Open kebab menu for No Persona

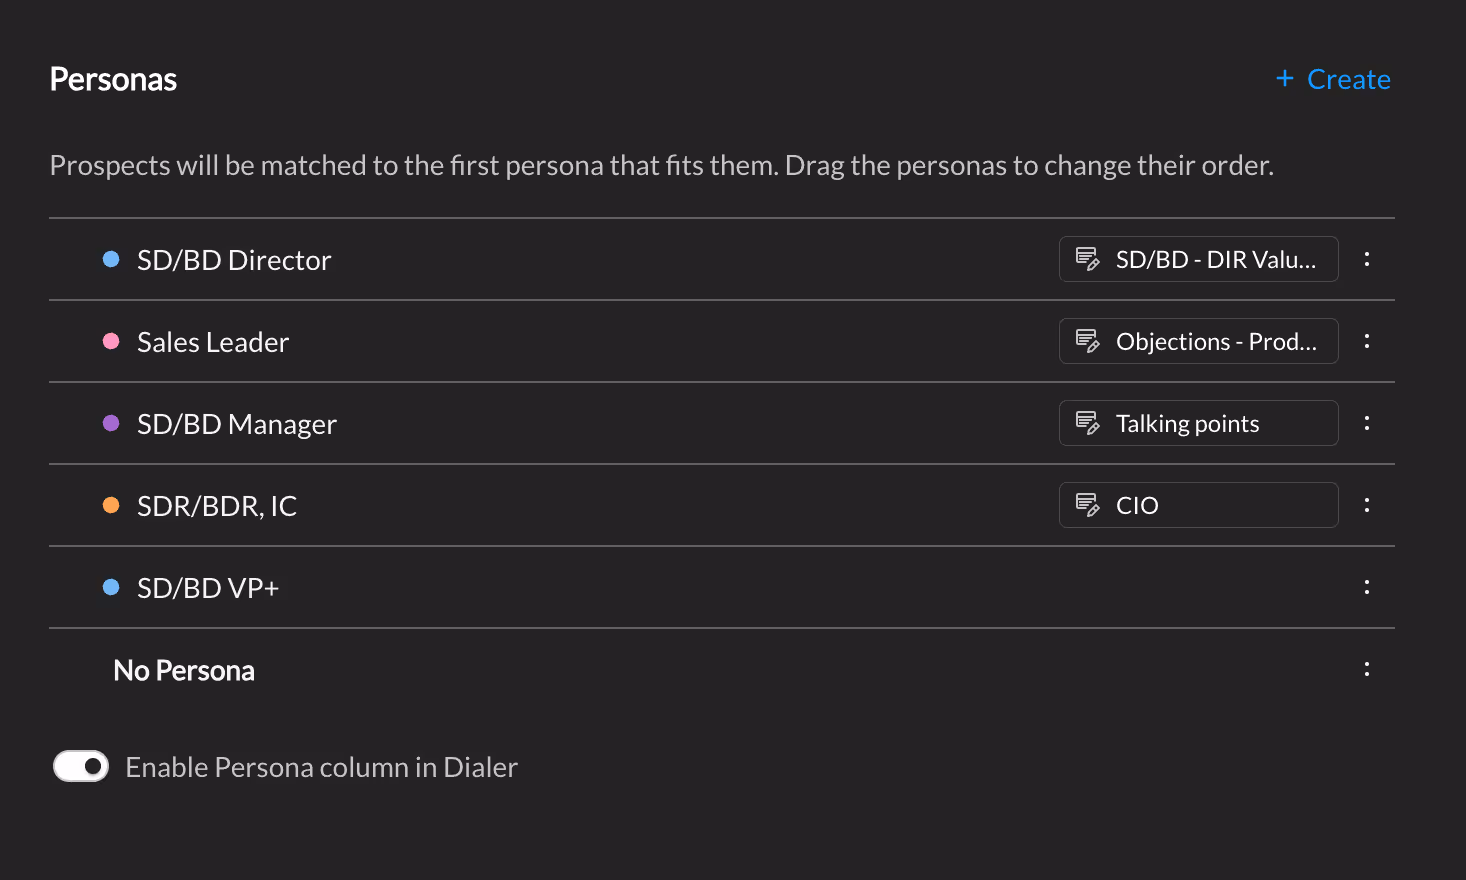tap(1366, 669)
